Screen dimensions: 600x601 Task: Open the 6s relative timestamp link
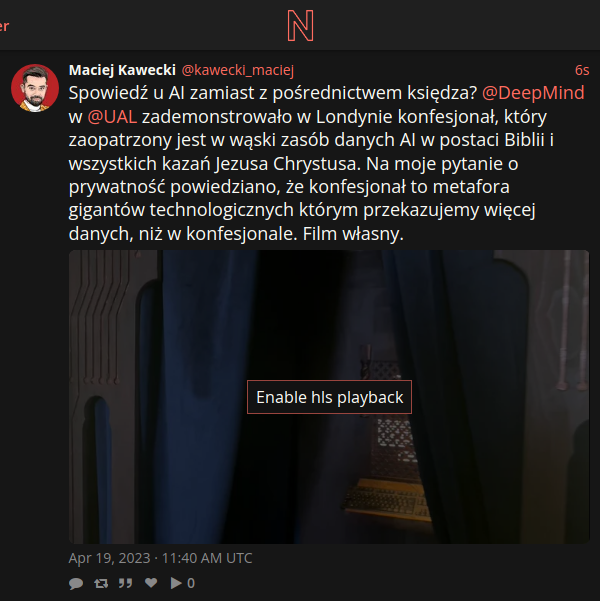pos(582,70)
